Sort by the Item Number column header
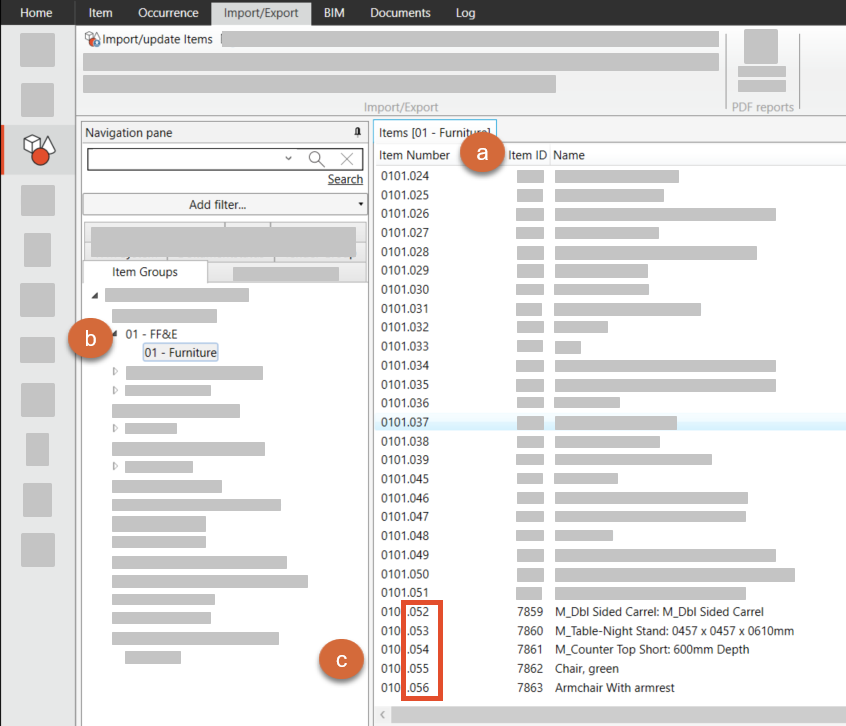 (x=414, y=155)
